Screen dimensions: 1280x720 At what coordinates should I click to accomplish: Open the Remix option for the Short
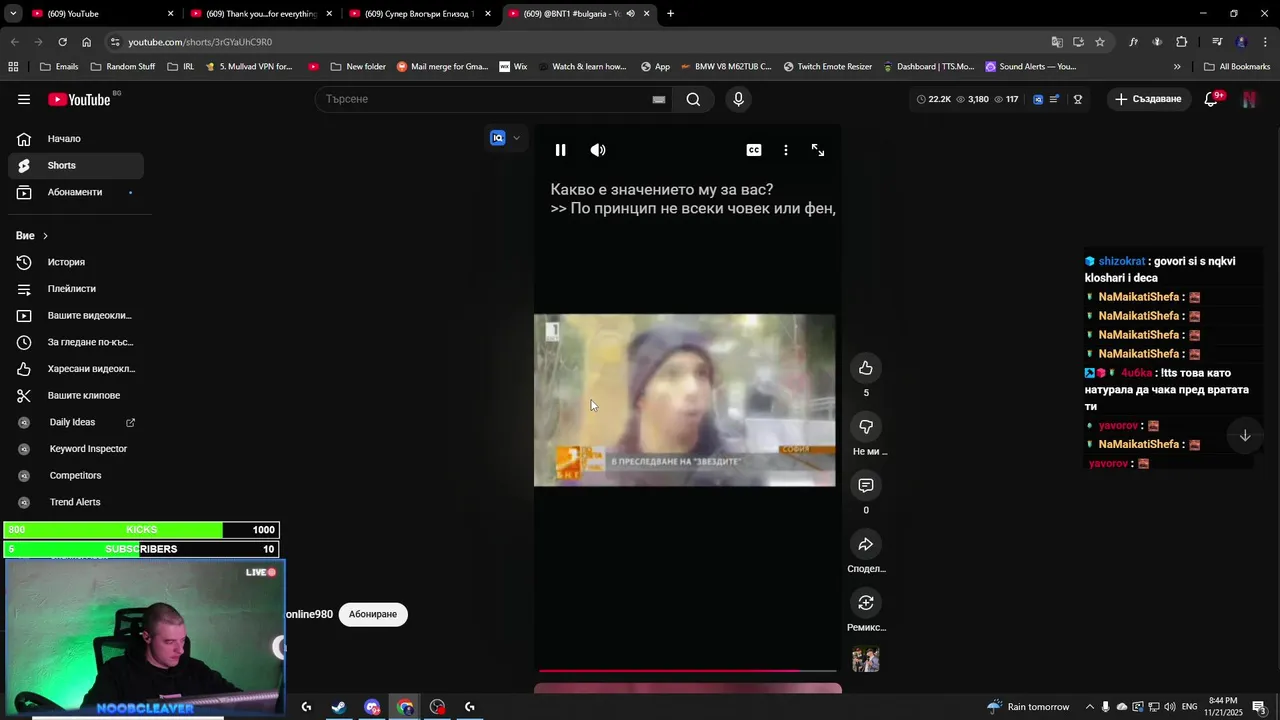[866, 603]
